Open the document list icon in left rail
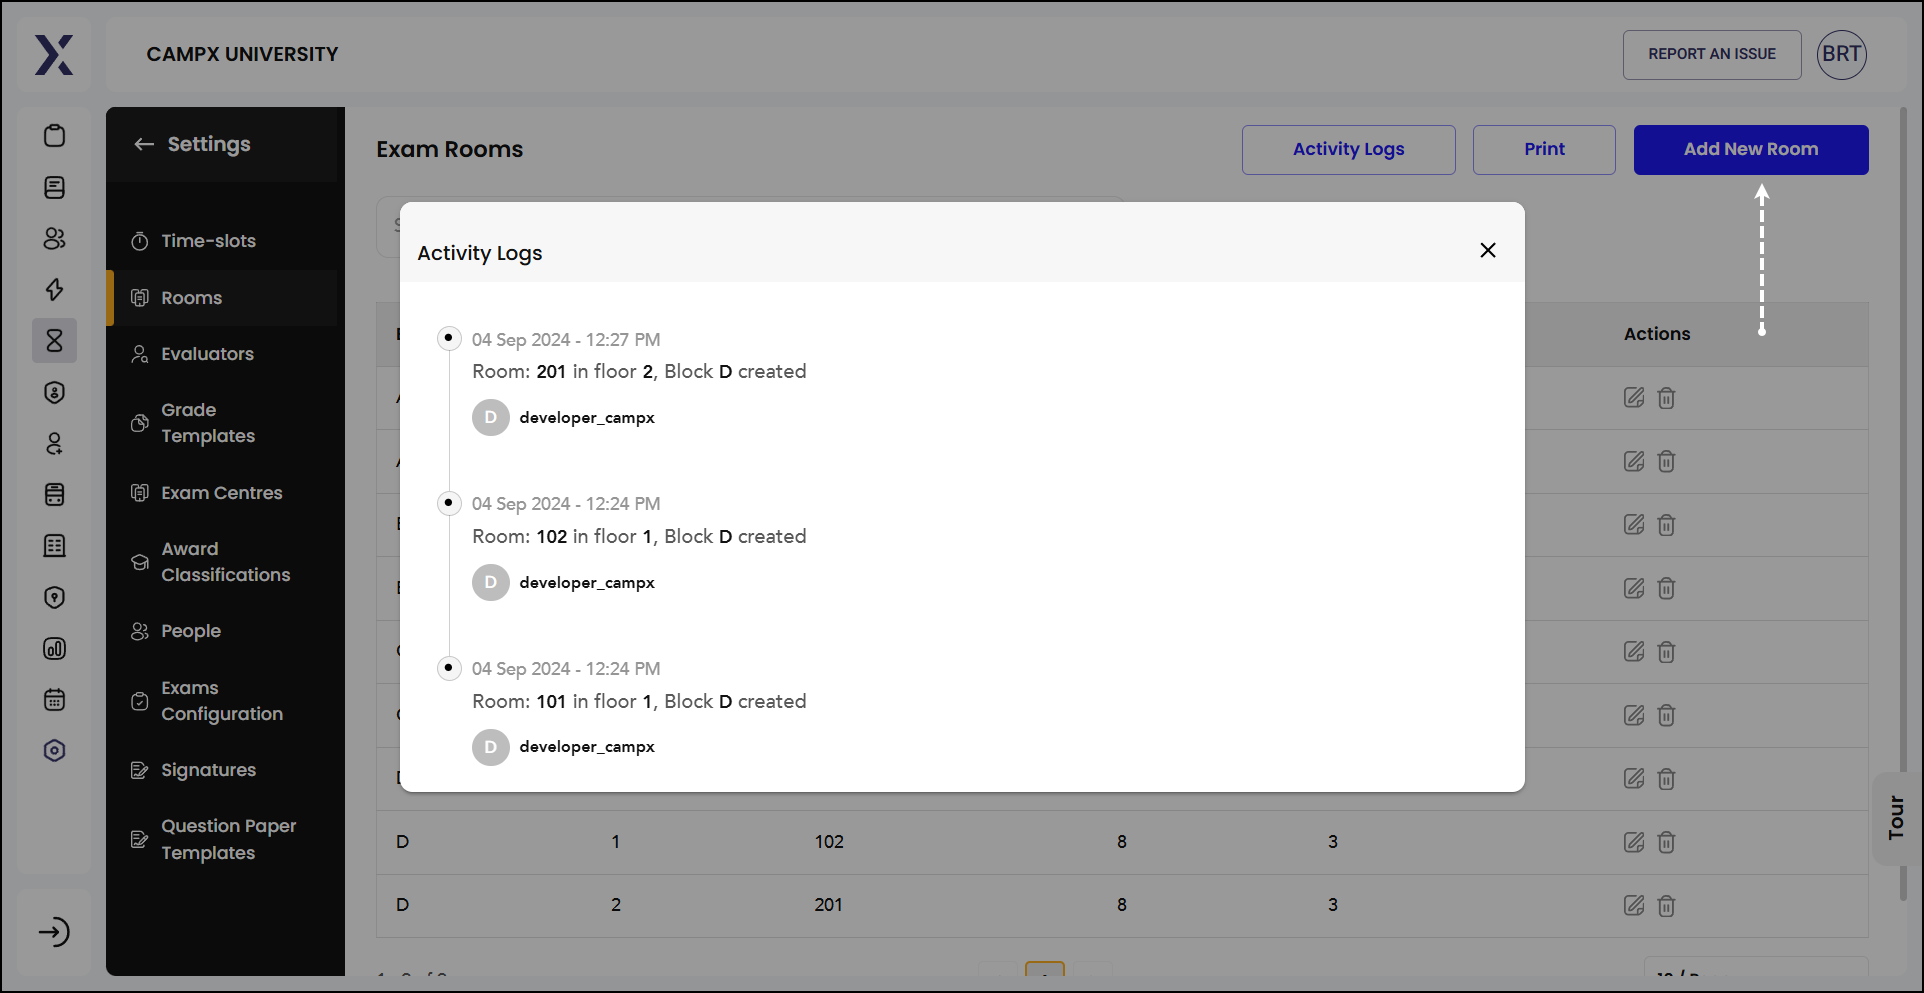 click(x=55, y=188)
